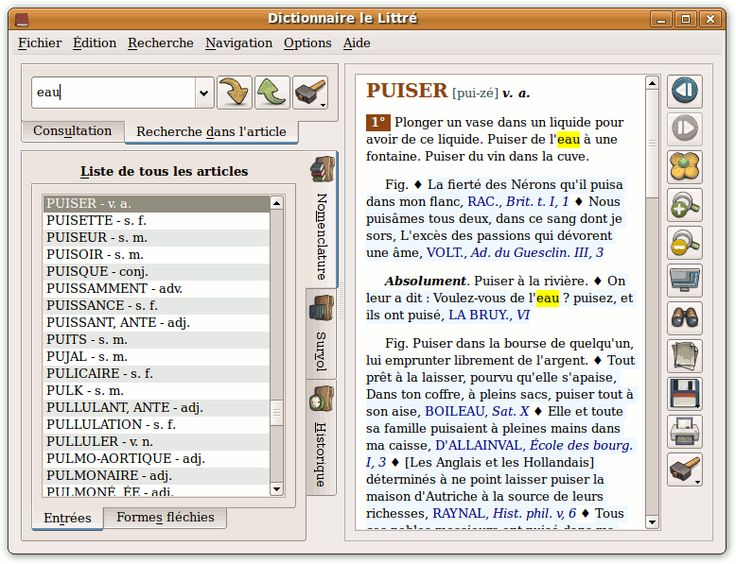Open the Recherche menu
The height and width of the screenshot is (564, 736).
161,43
